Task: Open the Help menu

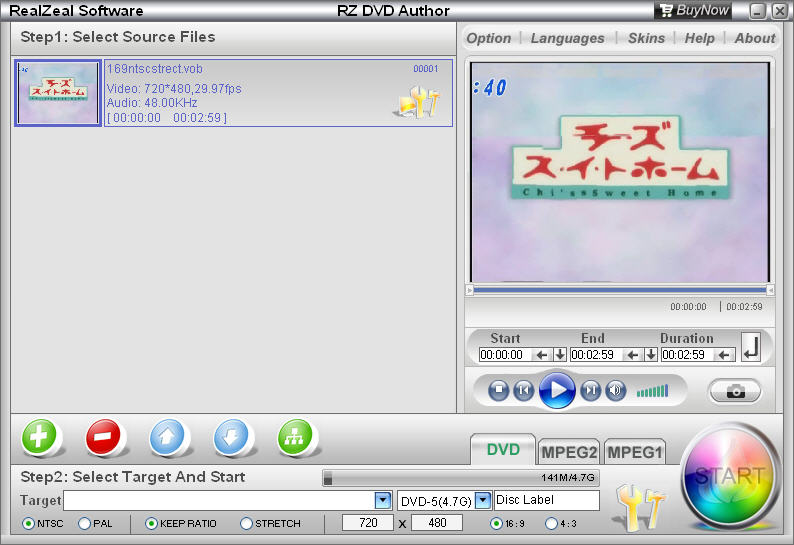Action: (x=699, y=38)
